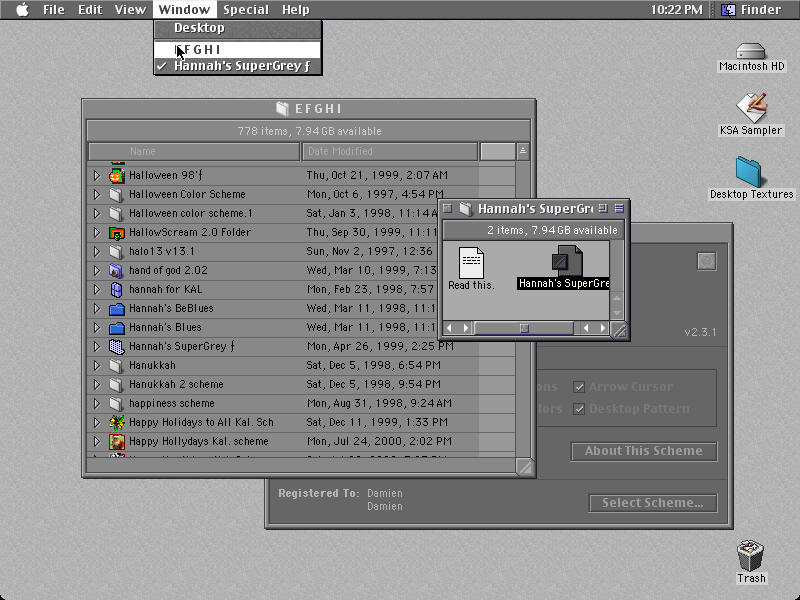Select the KSA Sampler desktop icon

tap(751, 108)
